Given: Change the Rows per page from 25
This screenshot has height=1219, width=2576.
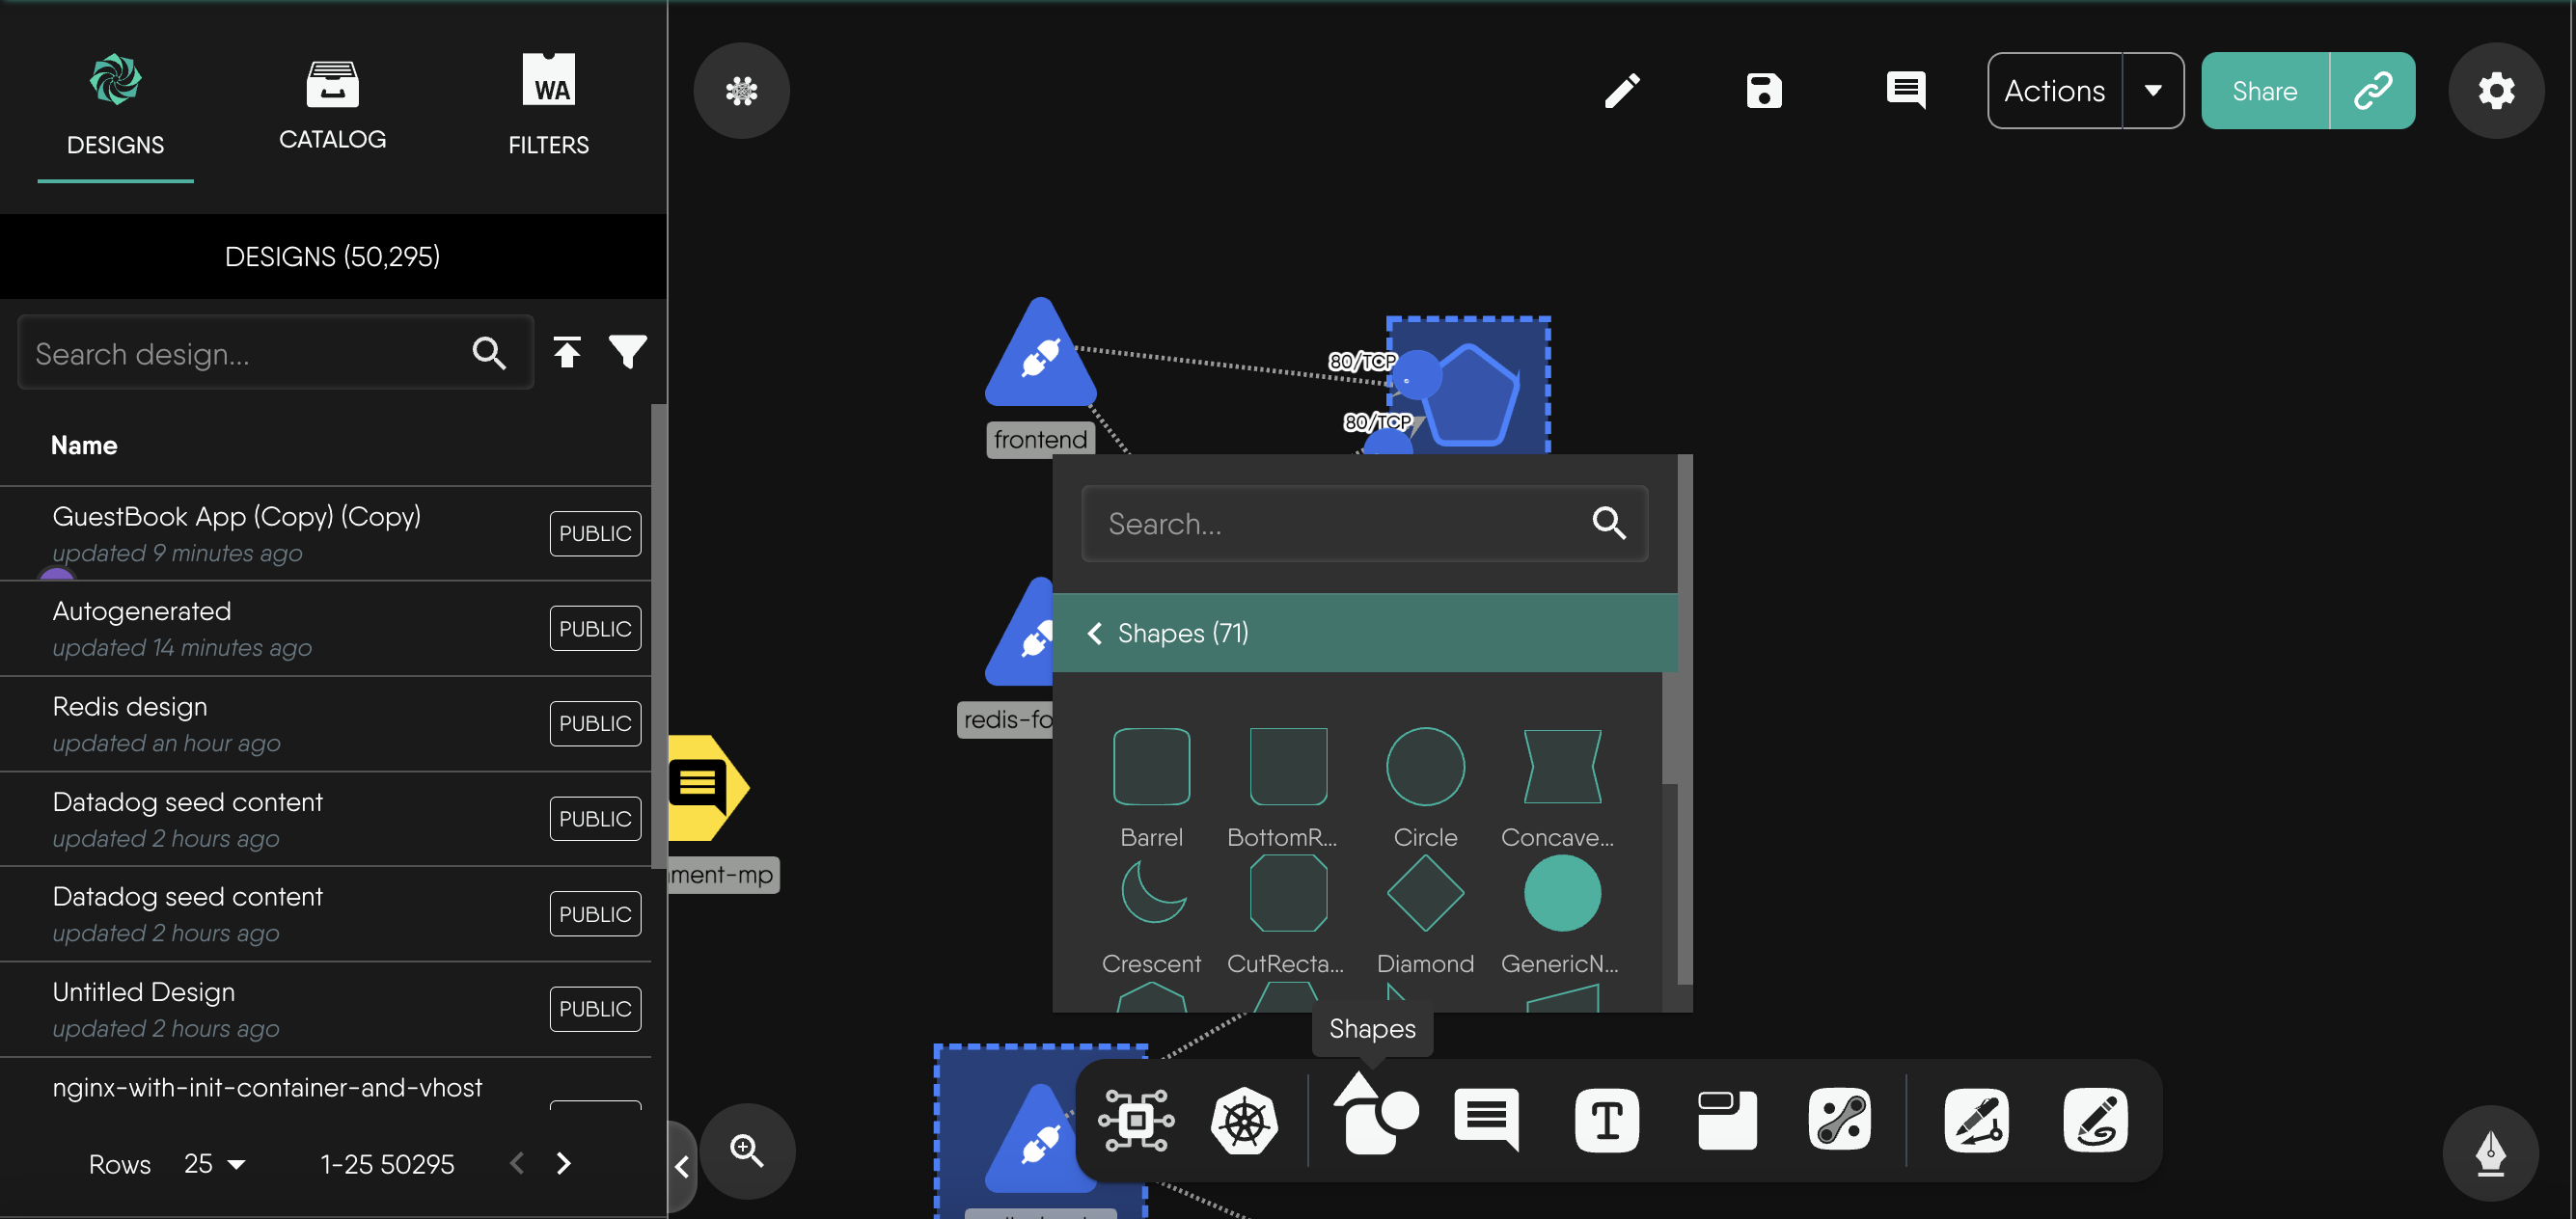Looking at the screenshot, I should point(213,1163).
